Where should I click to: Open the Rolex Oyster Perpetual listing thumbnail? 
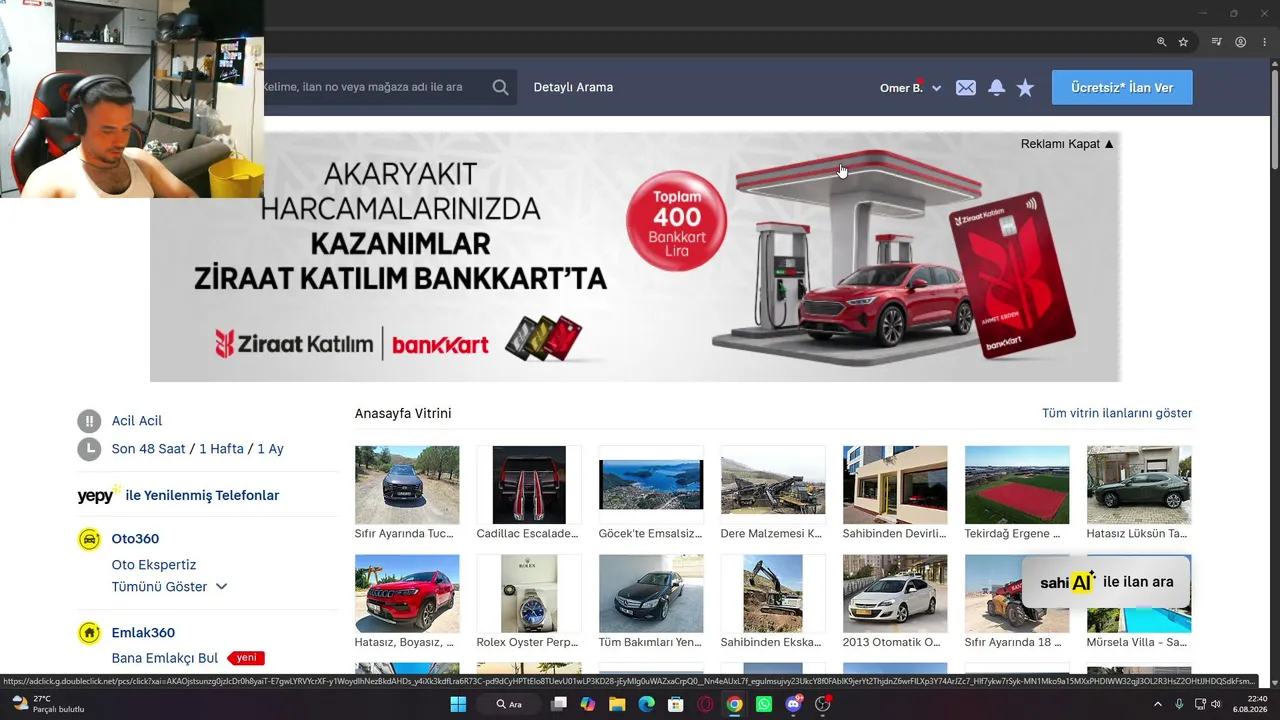[529, 594]
